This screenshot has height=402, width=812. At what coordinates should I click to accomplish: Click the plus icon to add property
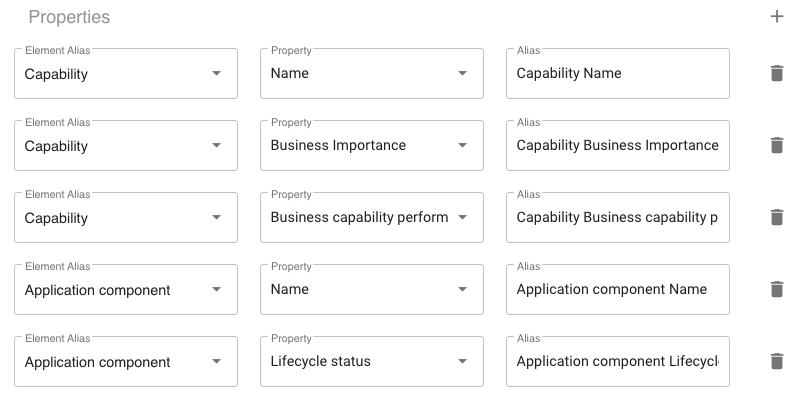(777, 17)
